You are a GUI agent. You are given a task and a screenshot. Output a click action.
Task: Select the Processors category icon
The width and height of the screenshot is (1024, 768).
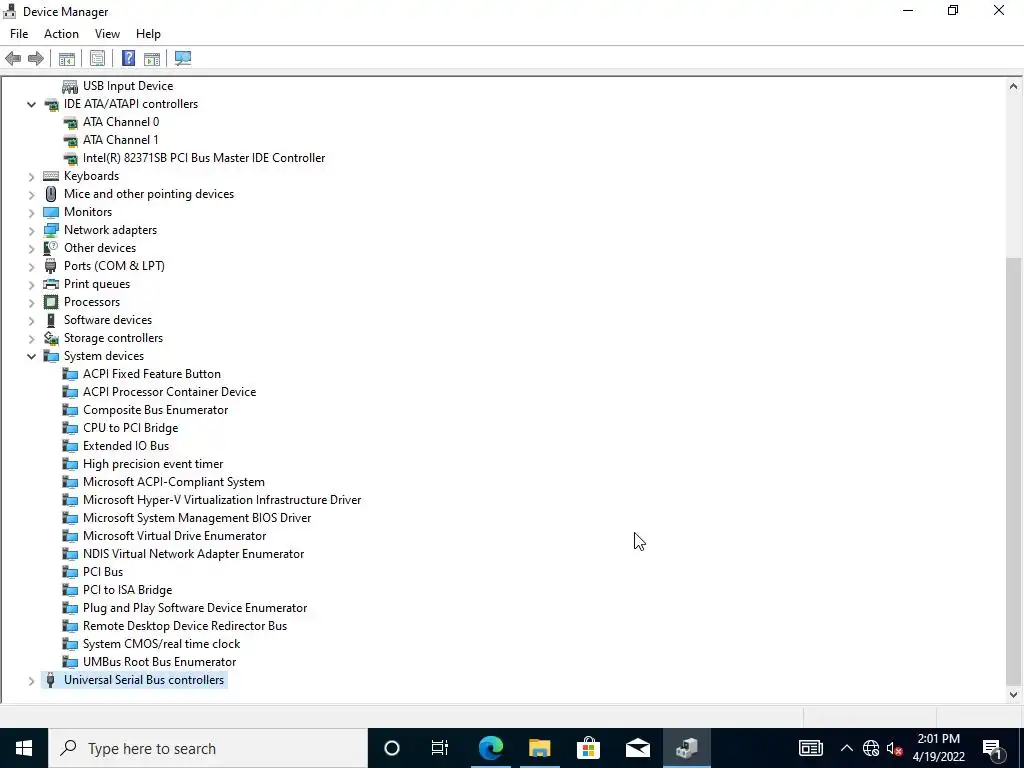click(x=51, y=302)
